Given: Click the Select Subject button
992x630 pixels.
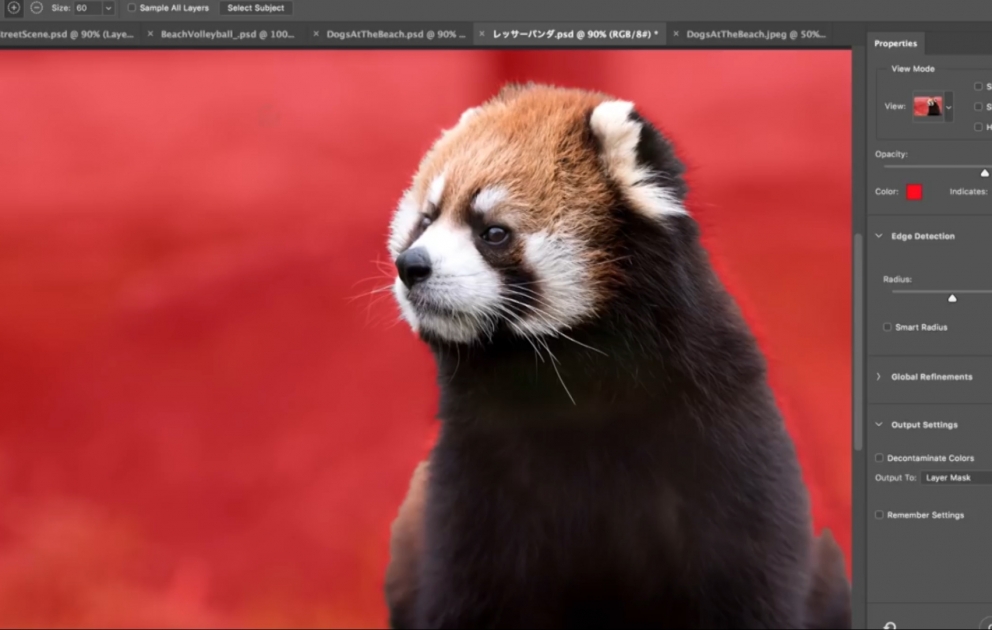Looking at the screenshot, I should tap(256, 8).
